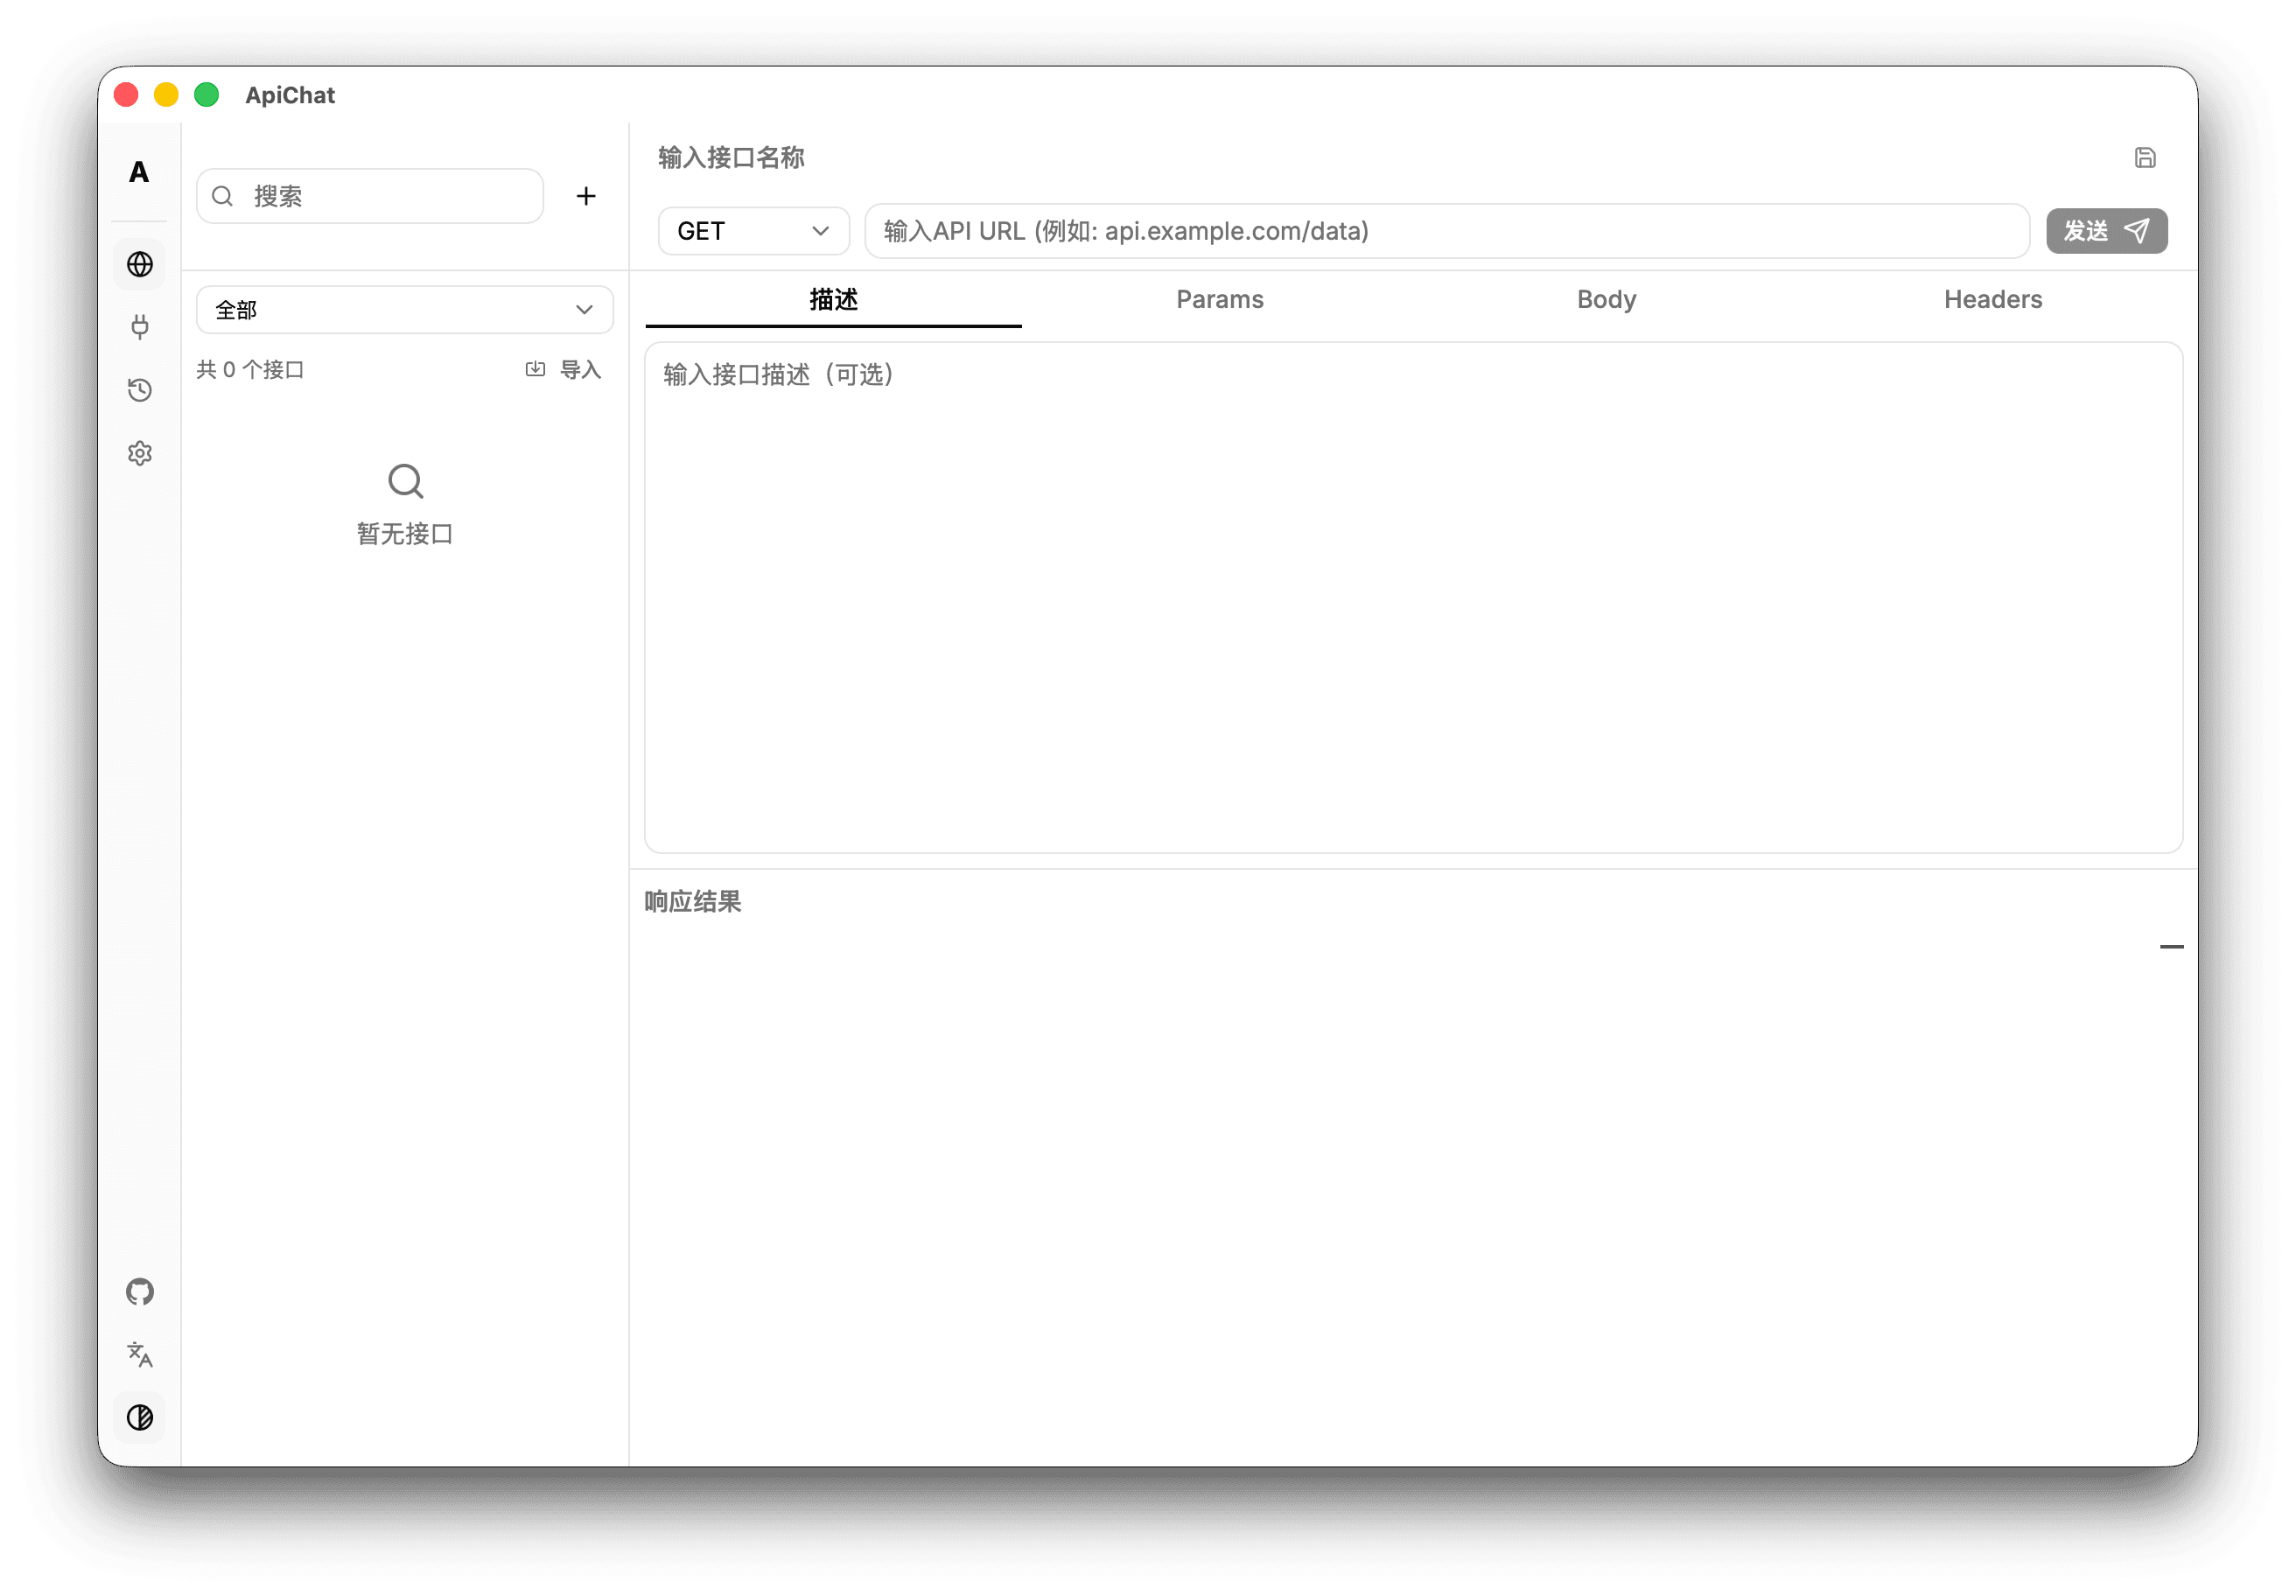Open the globe API section in sidebar
Image resolution: width=2296 pixels, height=1596 pixels.
pyautogui.click(x=140, y=264)
